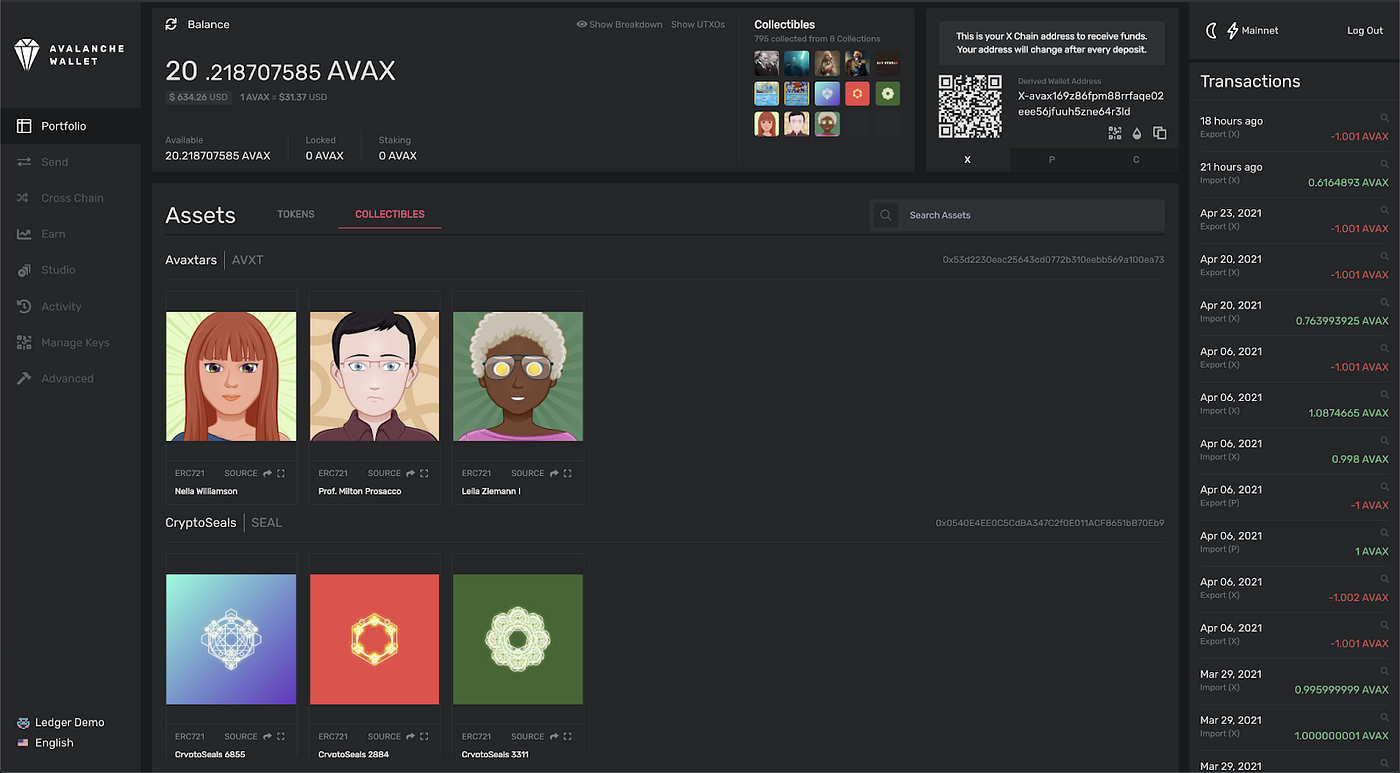1400x773 pixels.
Task: Open Studio from the sidebar
Action: [70, 270]
